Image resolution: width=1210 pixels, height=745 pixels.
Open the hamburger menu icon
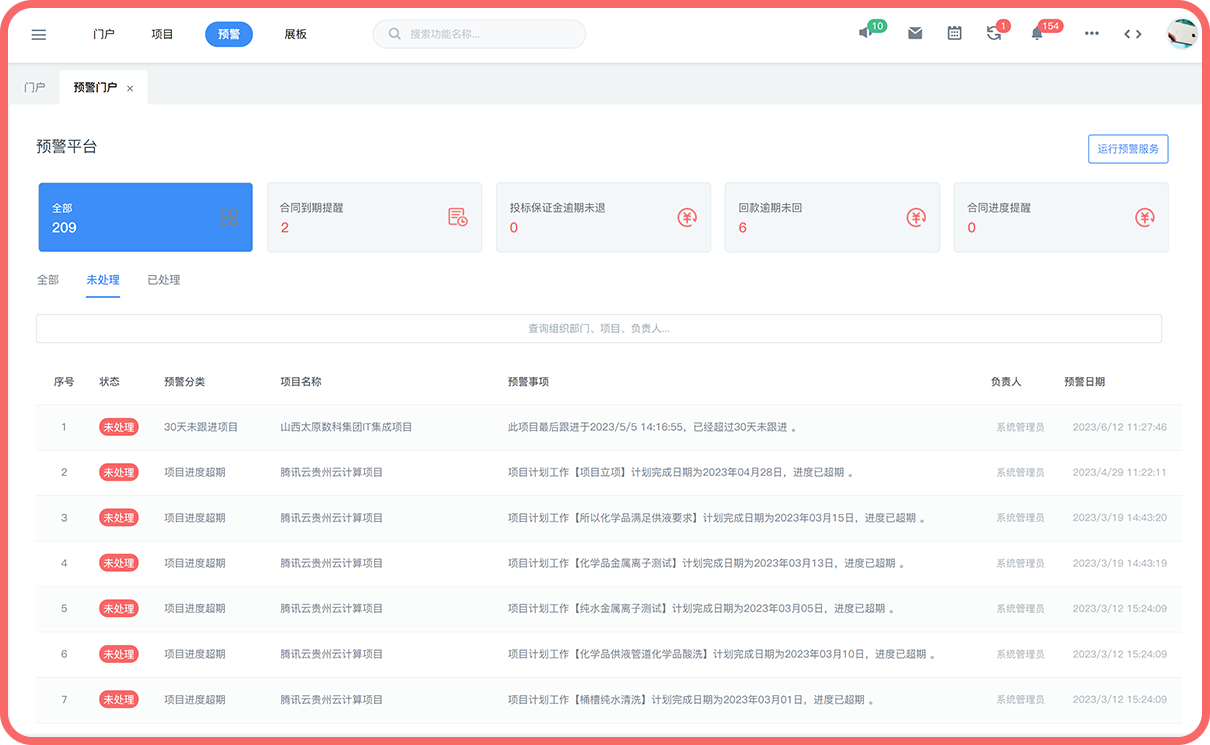[39, 34]
